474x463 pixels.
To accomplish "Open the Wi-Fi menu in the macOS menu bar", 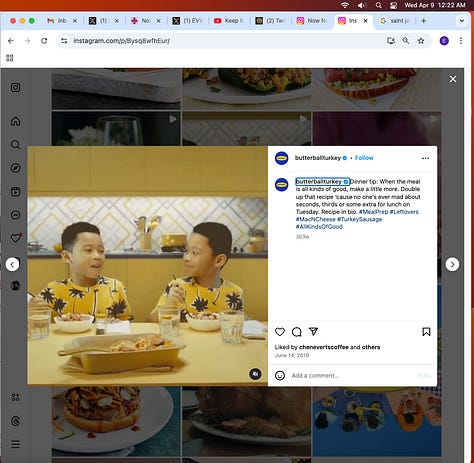I will click(345, 5).
